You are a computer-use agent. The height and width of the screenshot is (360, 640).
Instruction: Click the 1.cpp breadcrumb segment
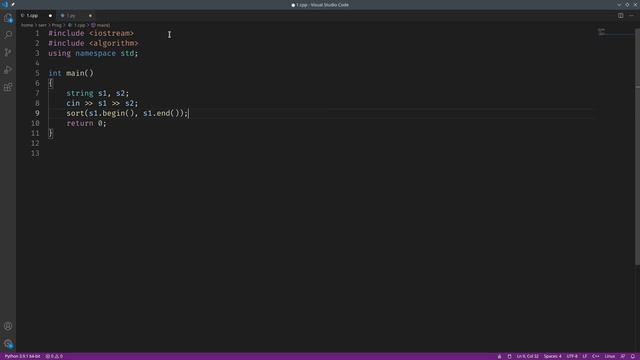77,25
